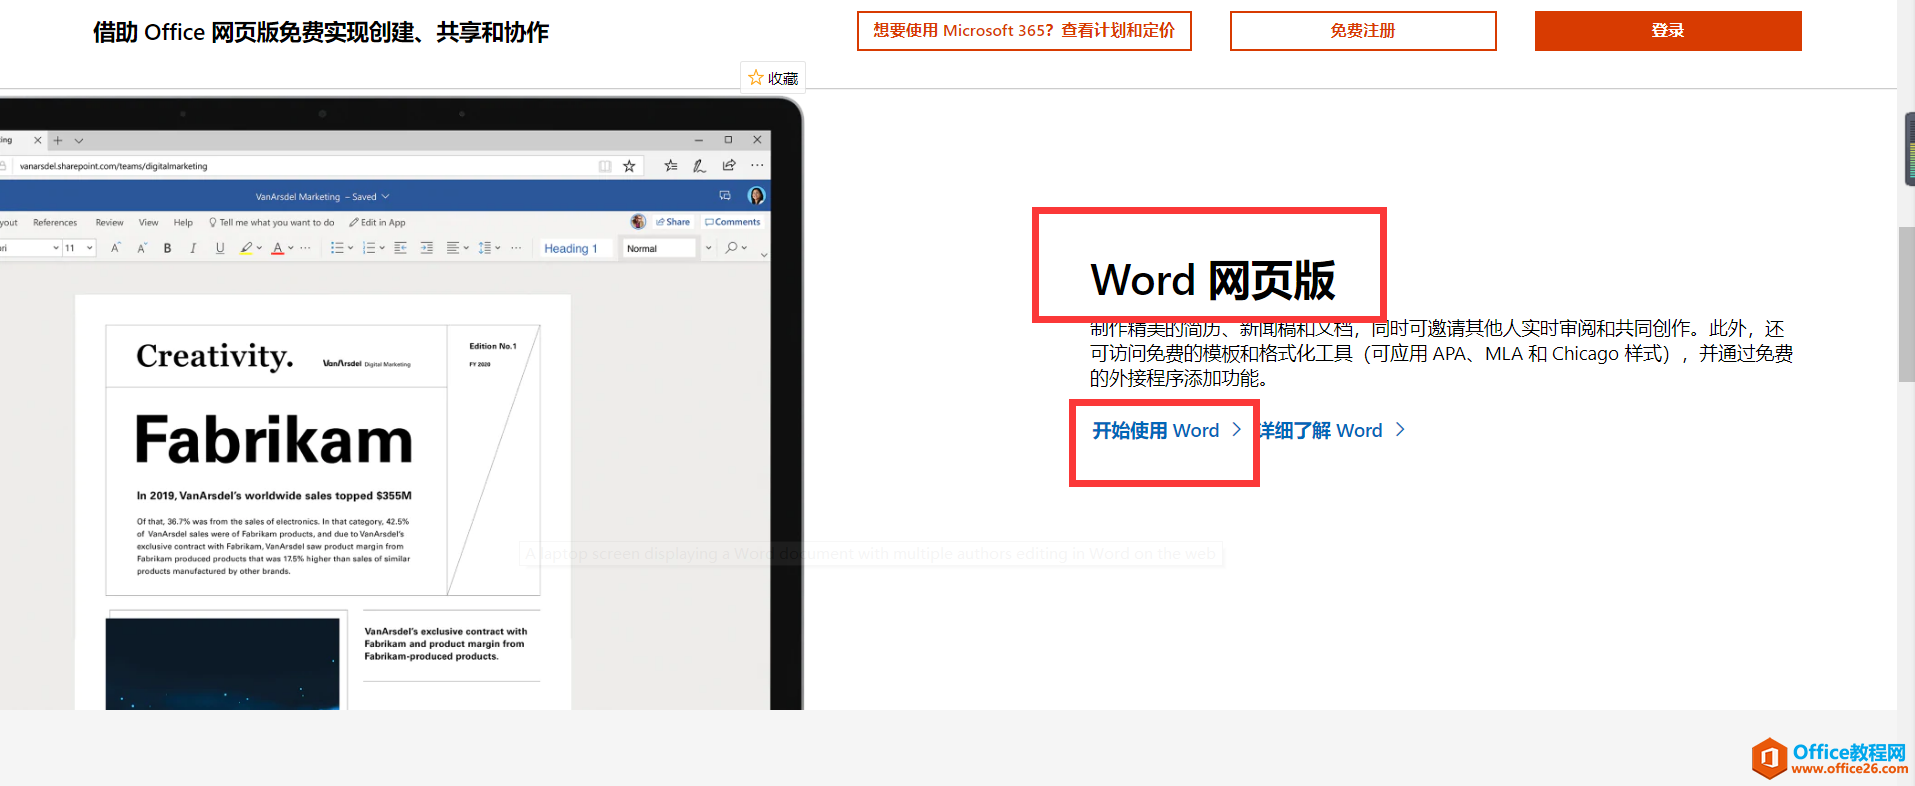Toggle Underline formatting
The image size is (1915, 786).
click(220, 248)
